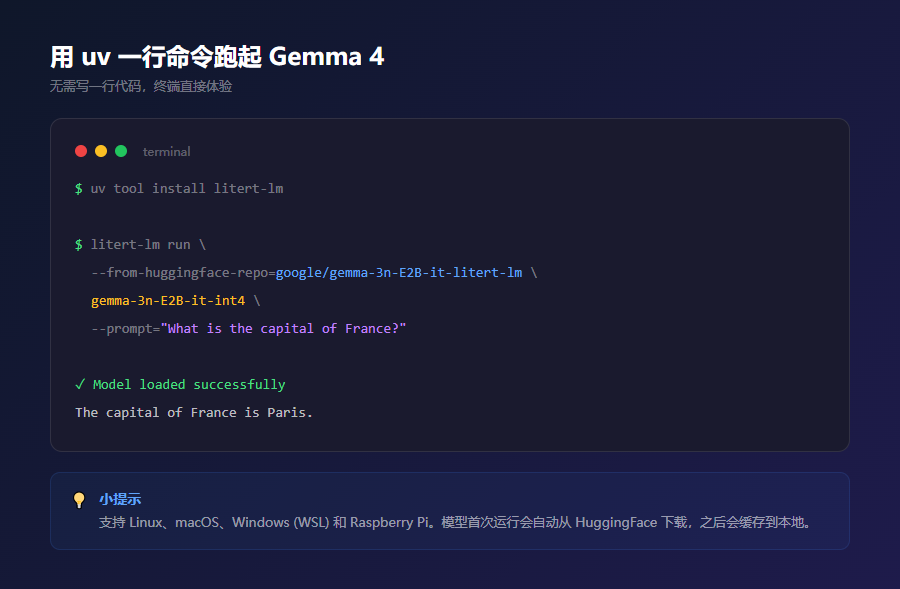The image size is (900, 589).
Task: Click the yellow minimize dot in terminal header
Action: click(101, 151)
